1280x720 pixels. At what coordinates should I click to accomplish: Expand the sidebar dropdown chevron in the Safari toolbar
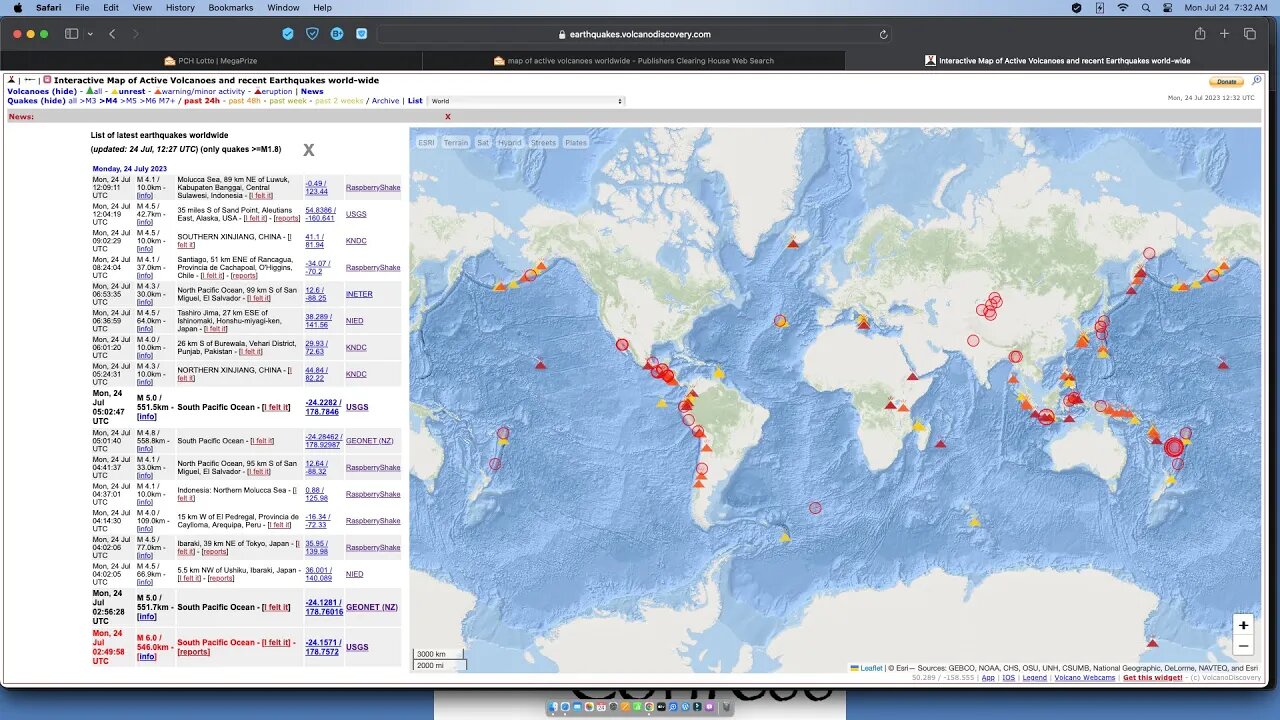tap(90, 34)
